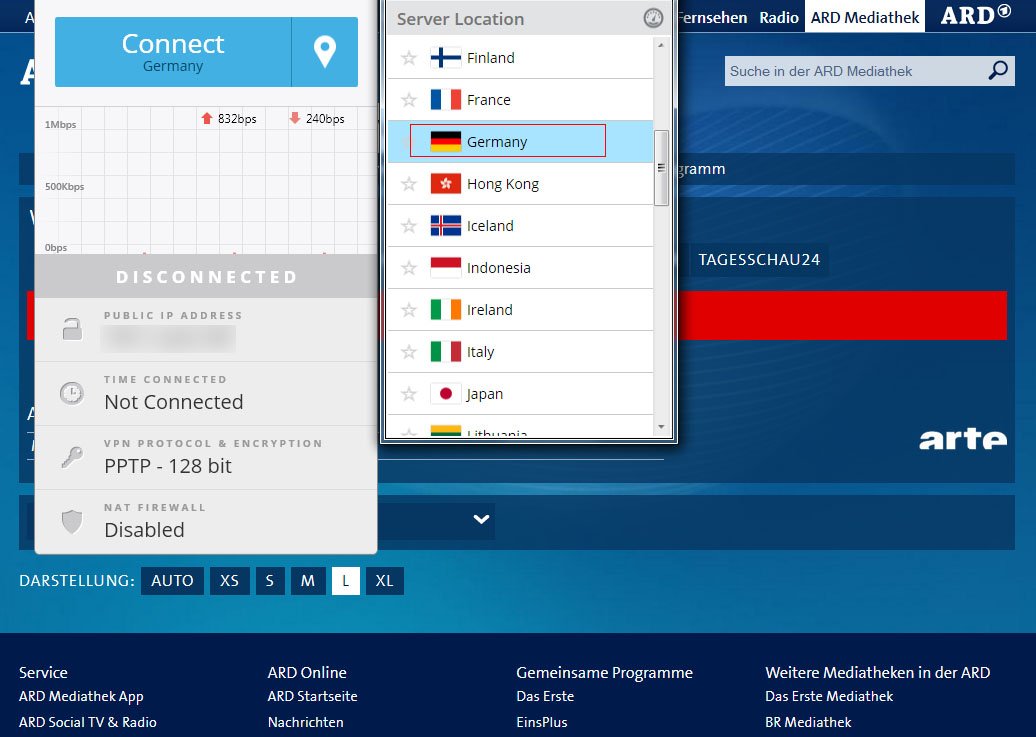Set display size to AUTO
The width and height of the screenshot is (1036, 737).
pyautogui.click(x=172, y=581)
